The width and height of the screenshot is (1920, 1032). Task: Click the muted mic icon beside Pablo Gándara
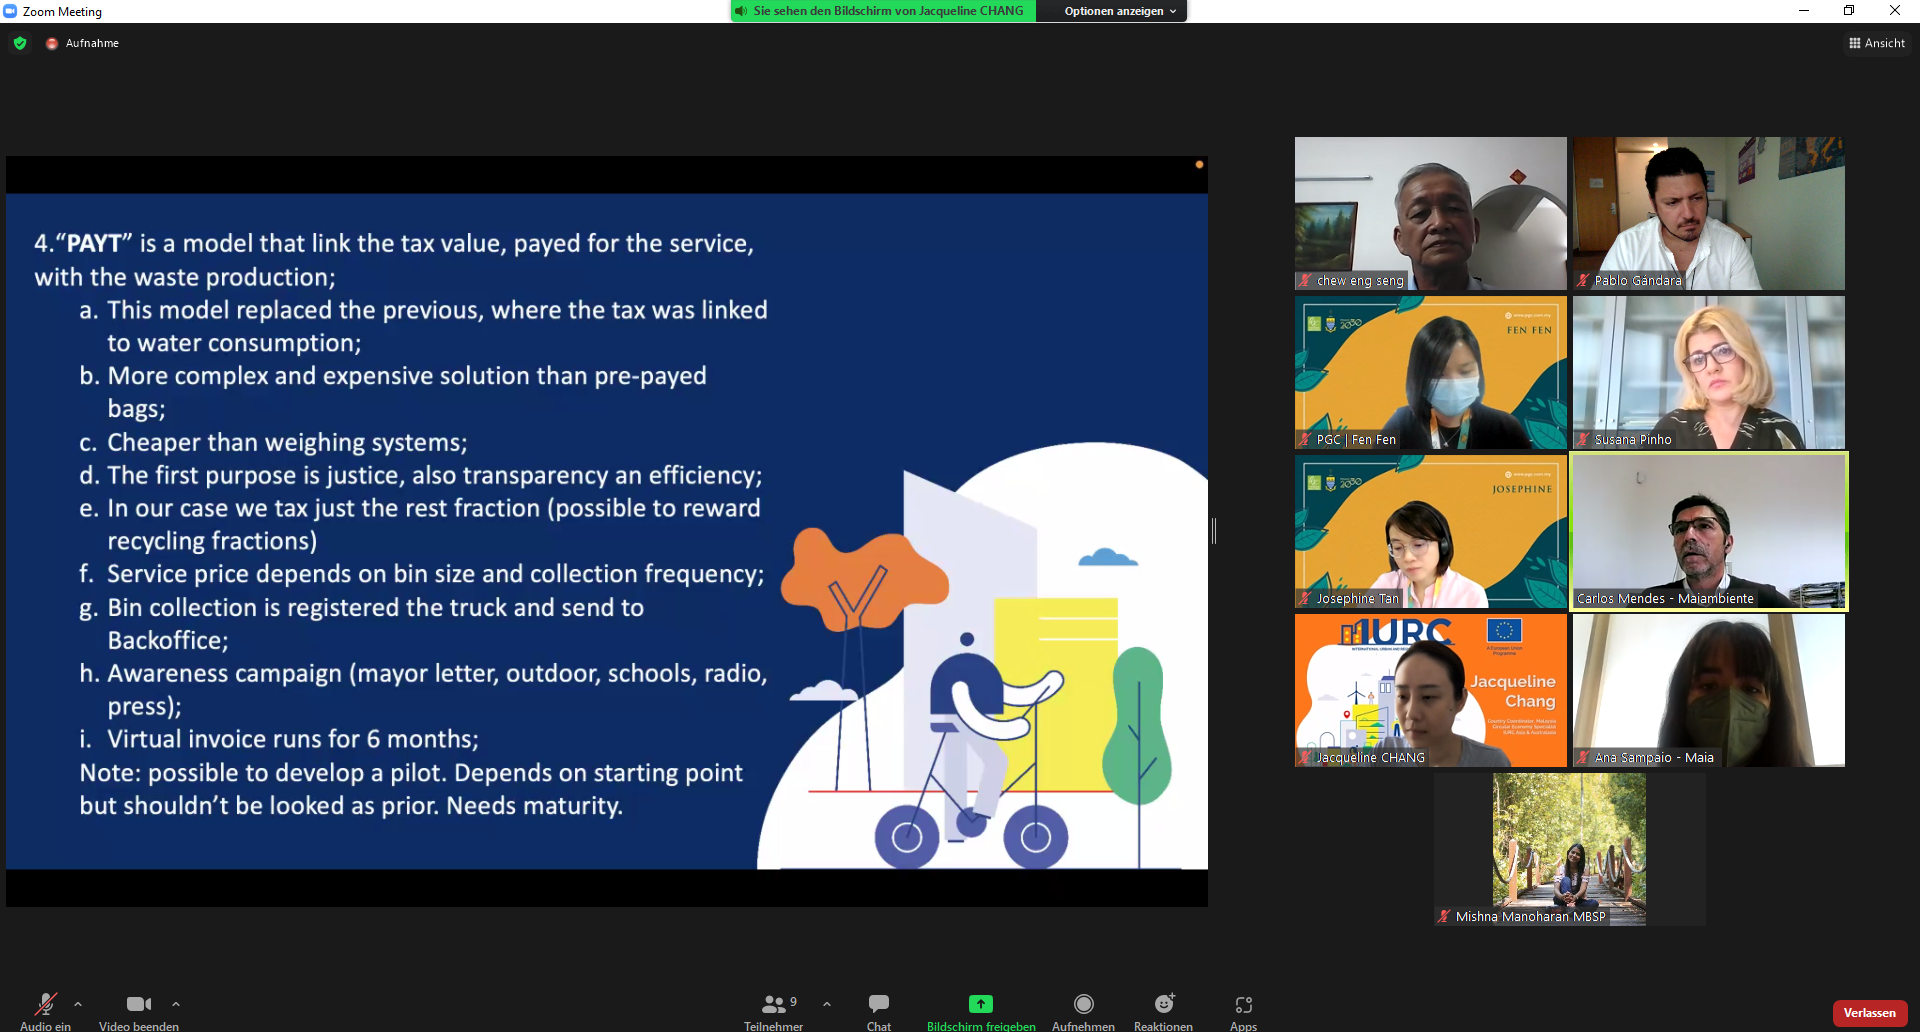pos(1583,281)
